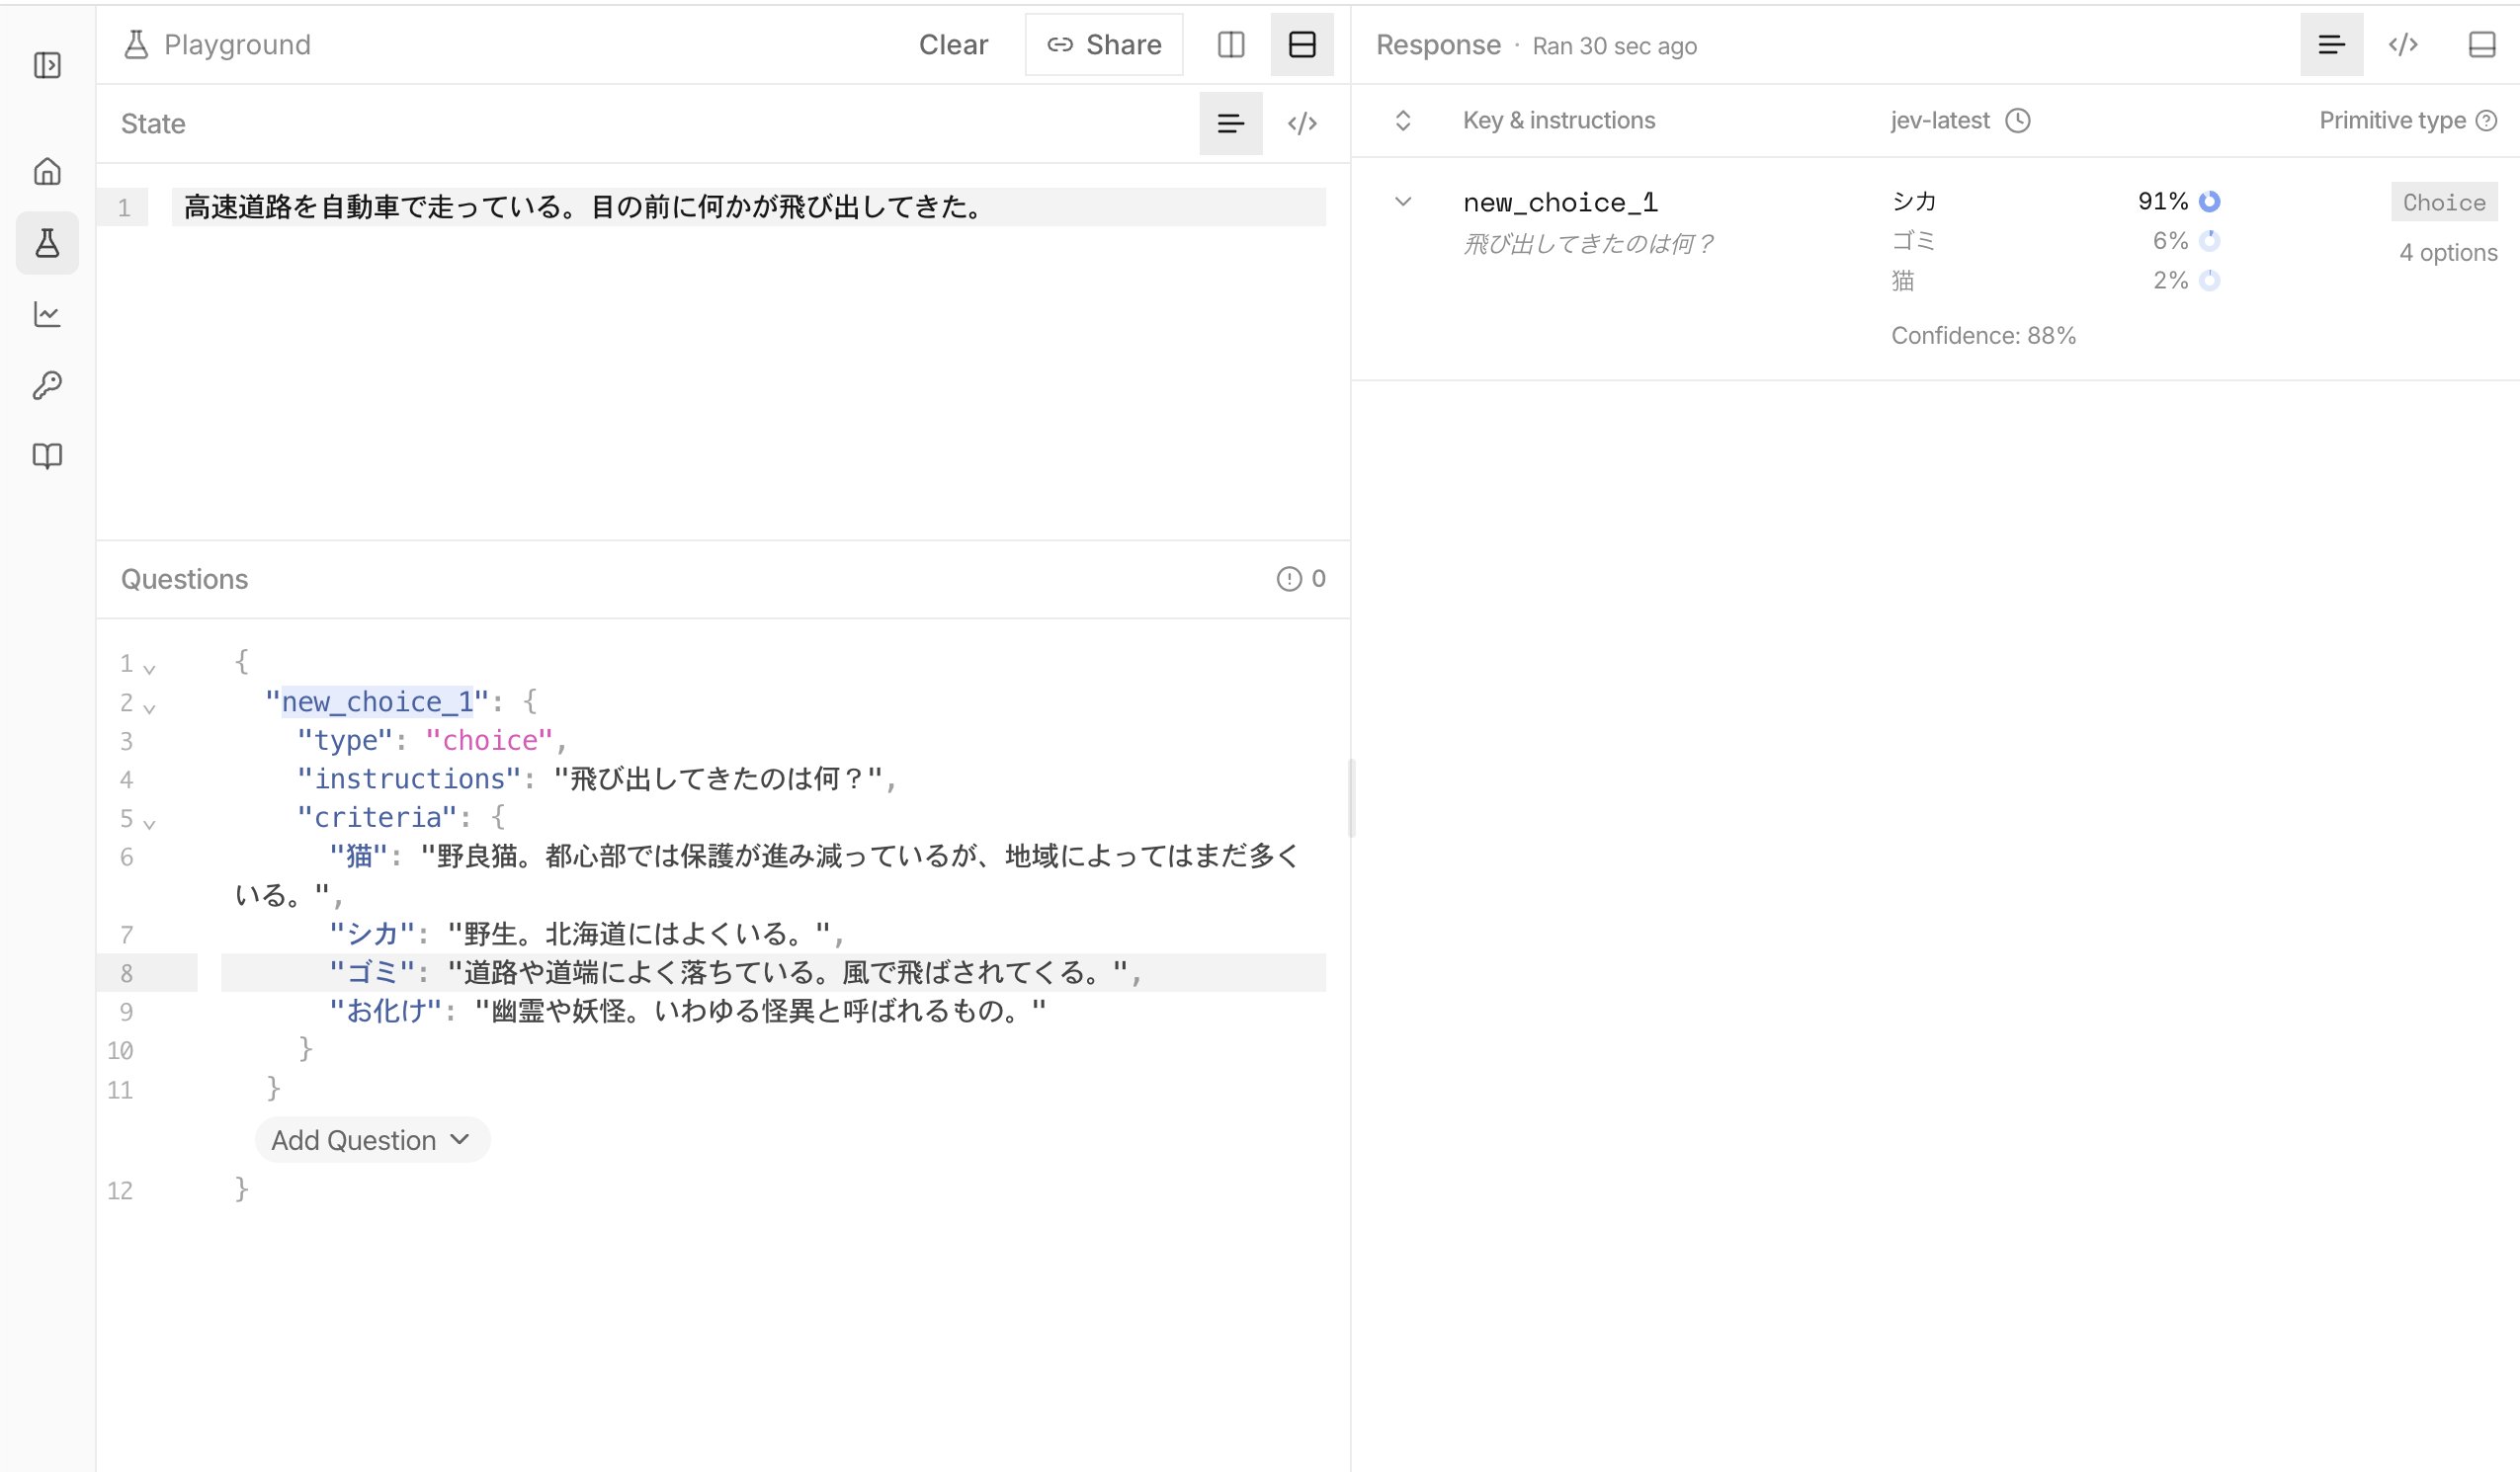This screenshot has width=2520, height=1472.
Task: Click the "お化け" criteria key
Action: pyautogui.click(x=385, y=1011)
